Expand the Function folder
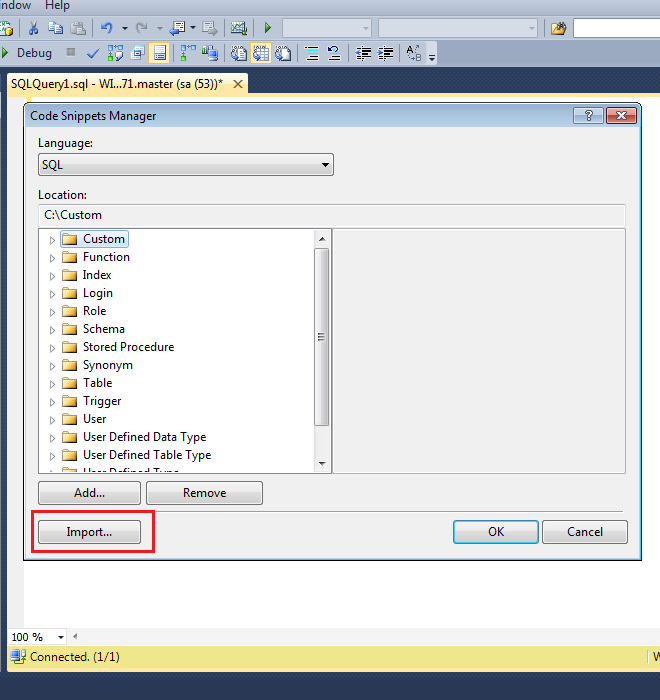The height and width of the screenshot is (700, 660). (x=53, y=258)
